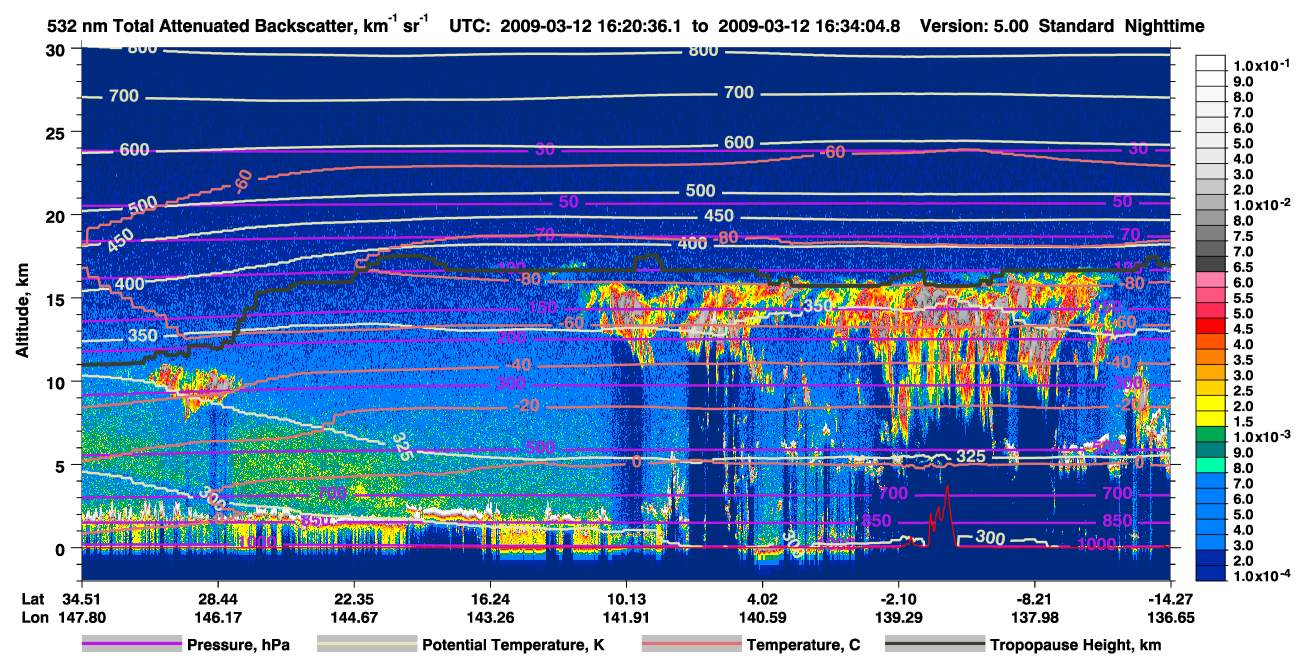Click the 'Temperature, C' legend label
1300x667 pixels.
tap(803, 646)
